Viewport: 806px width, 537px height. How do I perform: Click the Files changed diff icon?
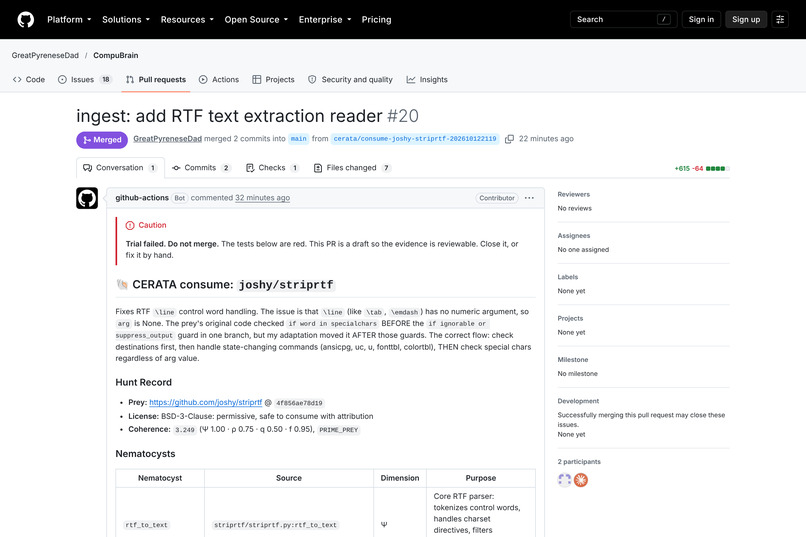(318, 168)
